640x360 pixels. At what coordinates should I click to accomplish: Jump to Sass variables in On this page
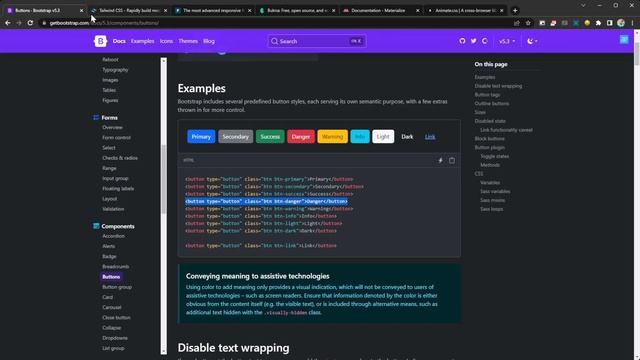(x=495, y=191)
